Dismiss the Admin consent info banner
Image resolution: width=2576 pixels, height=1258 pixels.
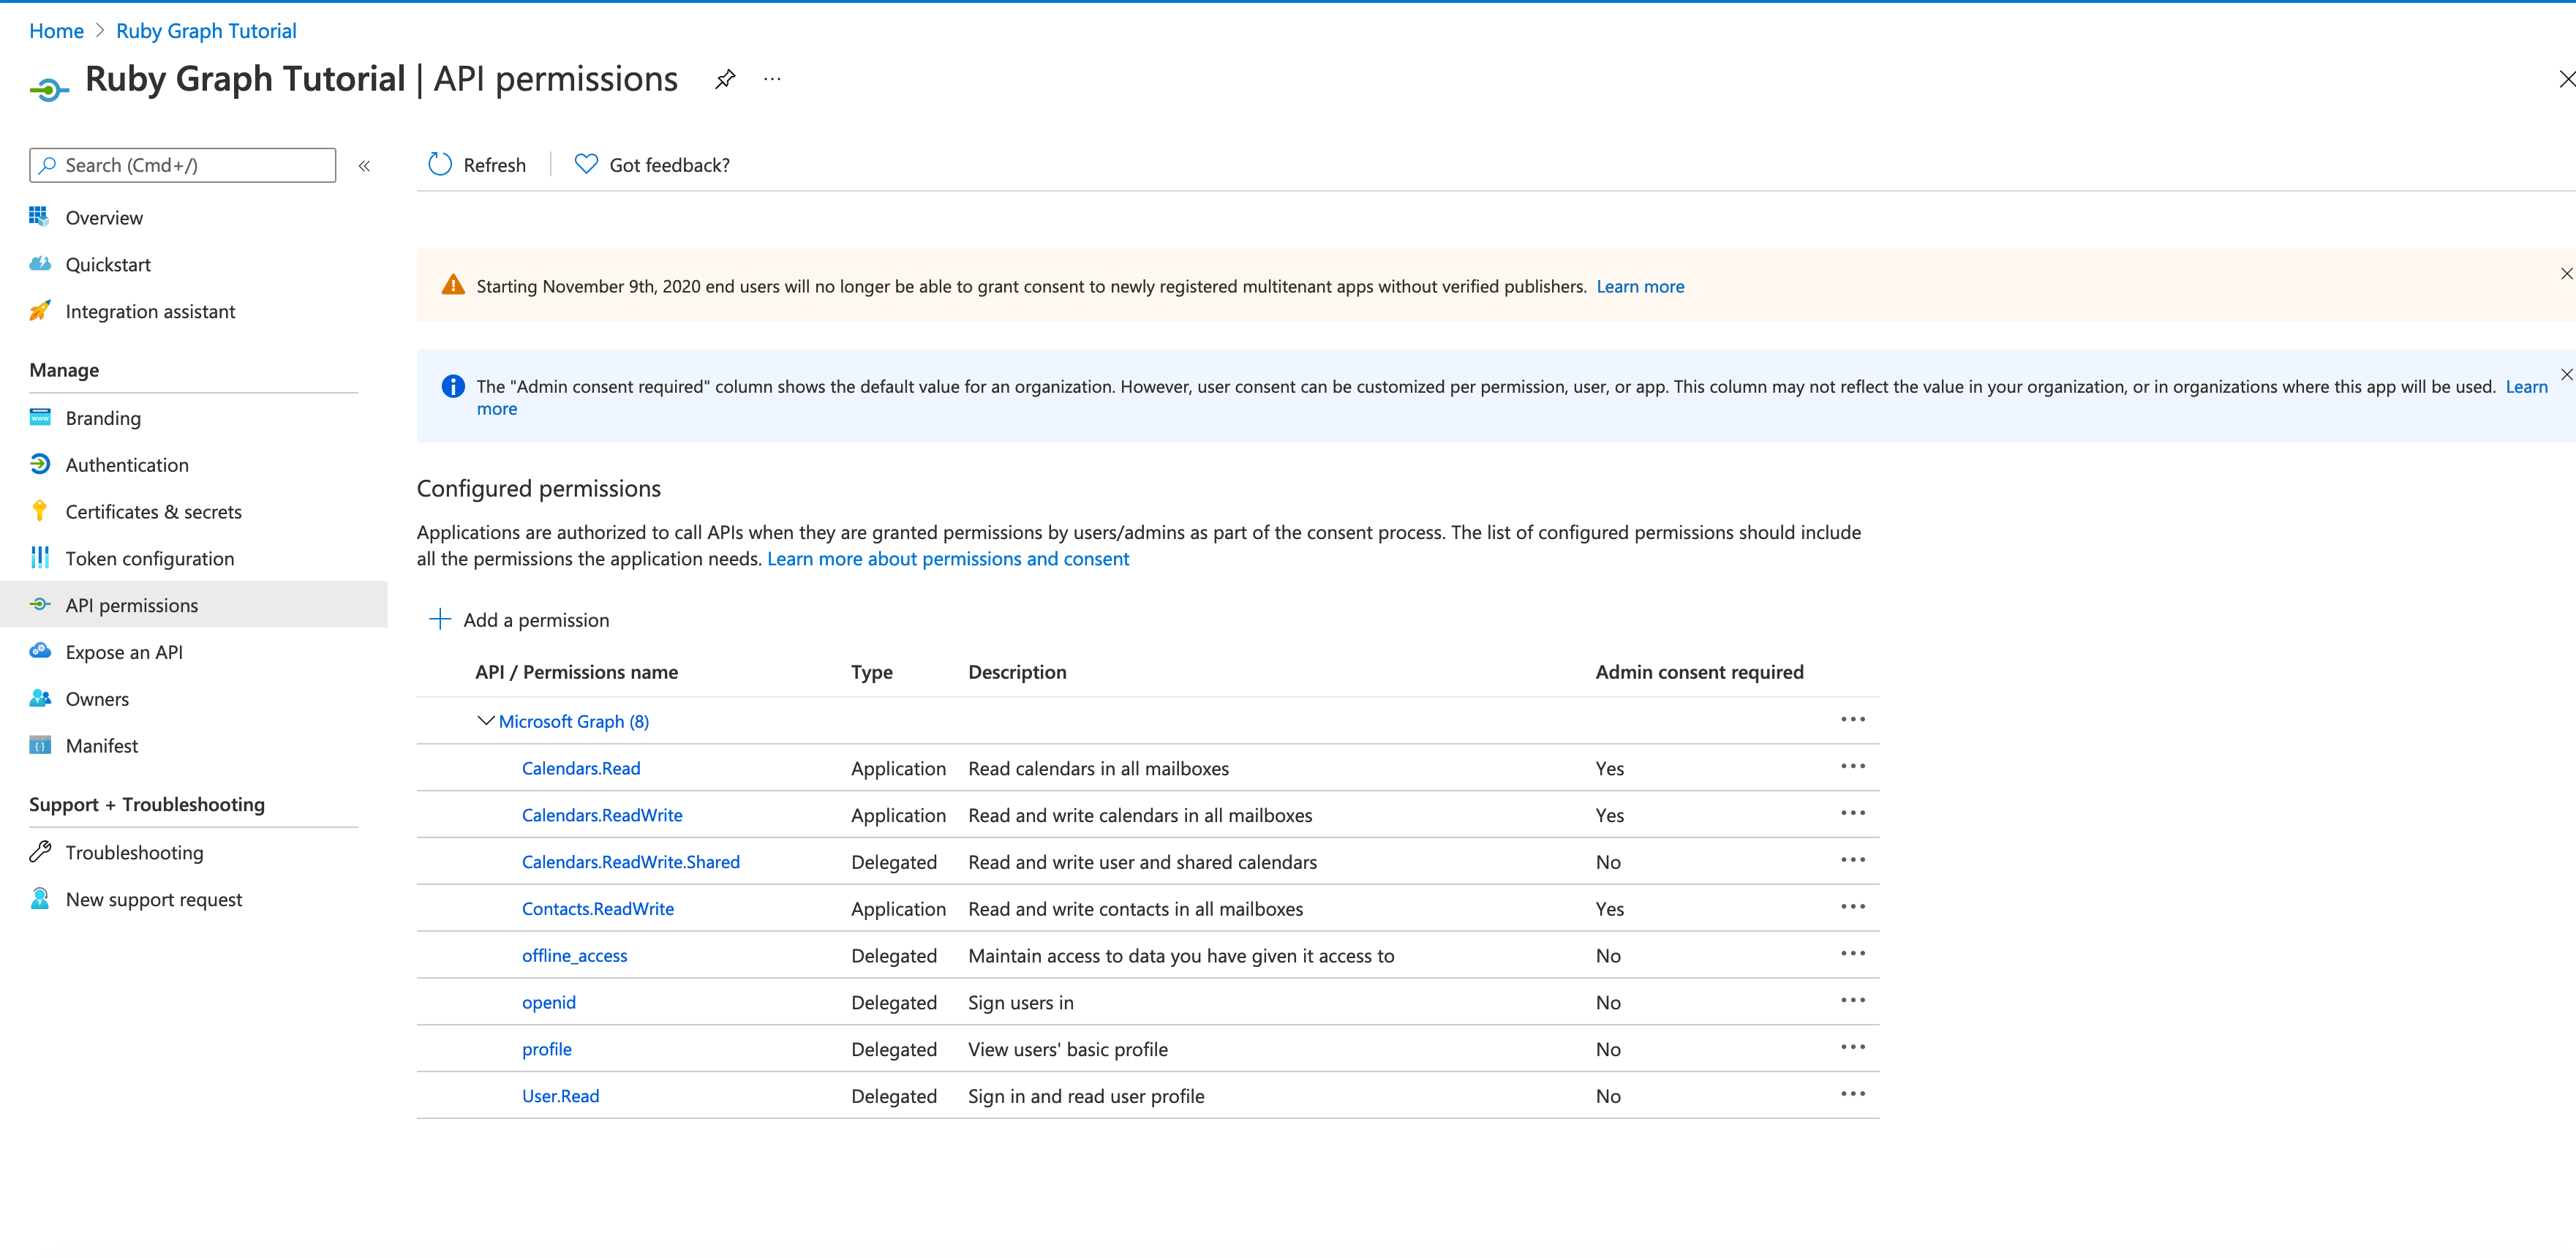coord(2566,374)
